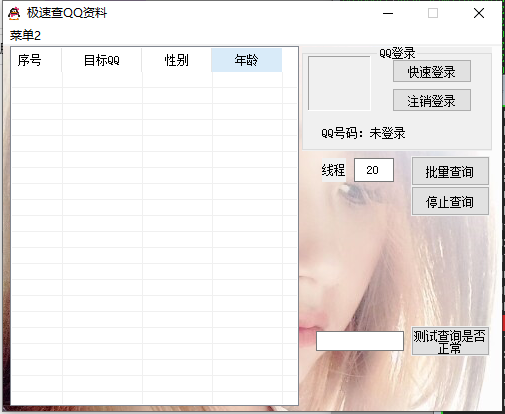
Task: Click the 性别 column header
Action: pyautogui.click(x=177, y=60)
